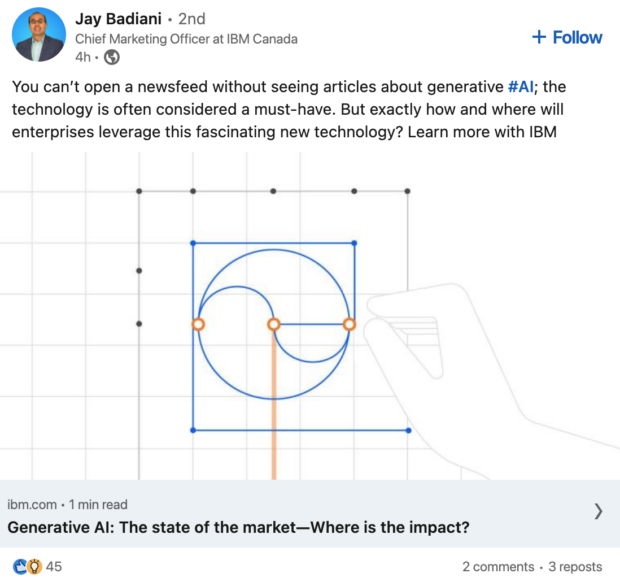
Task: Show the 2 comments
Action: (x=497, y=567)
